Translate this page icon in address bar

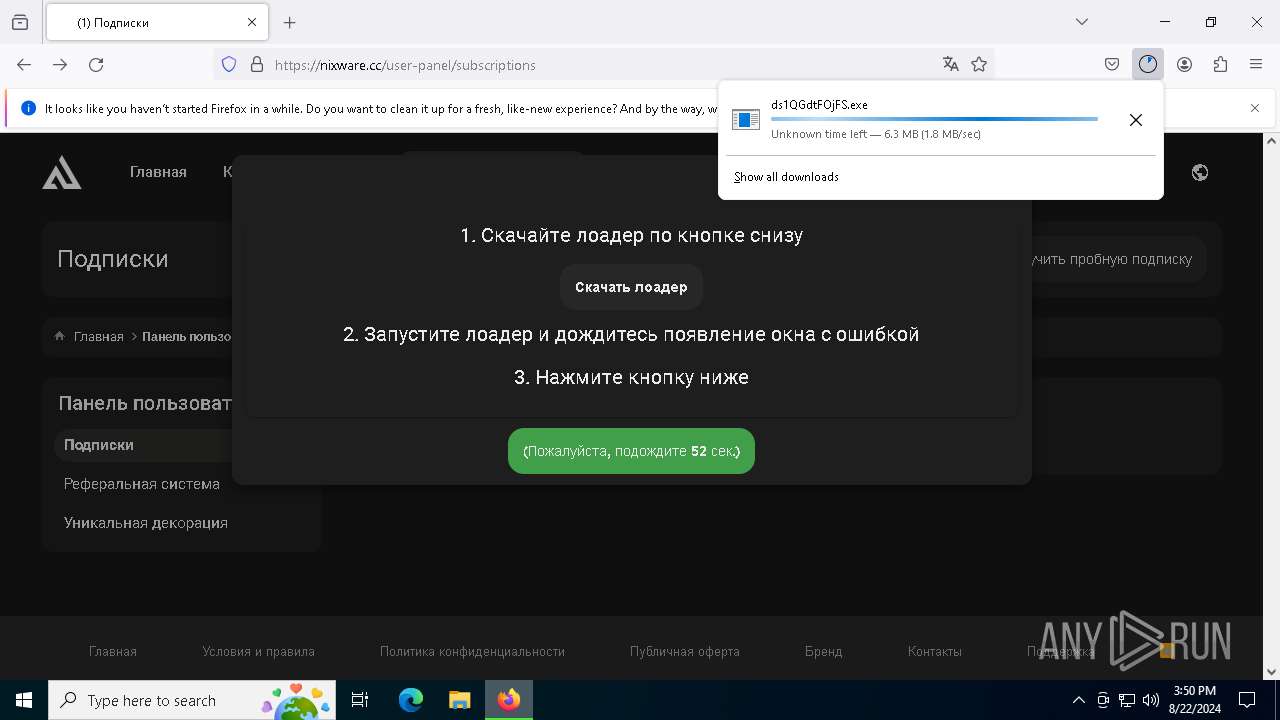pos(951,65)
